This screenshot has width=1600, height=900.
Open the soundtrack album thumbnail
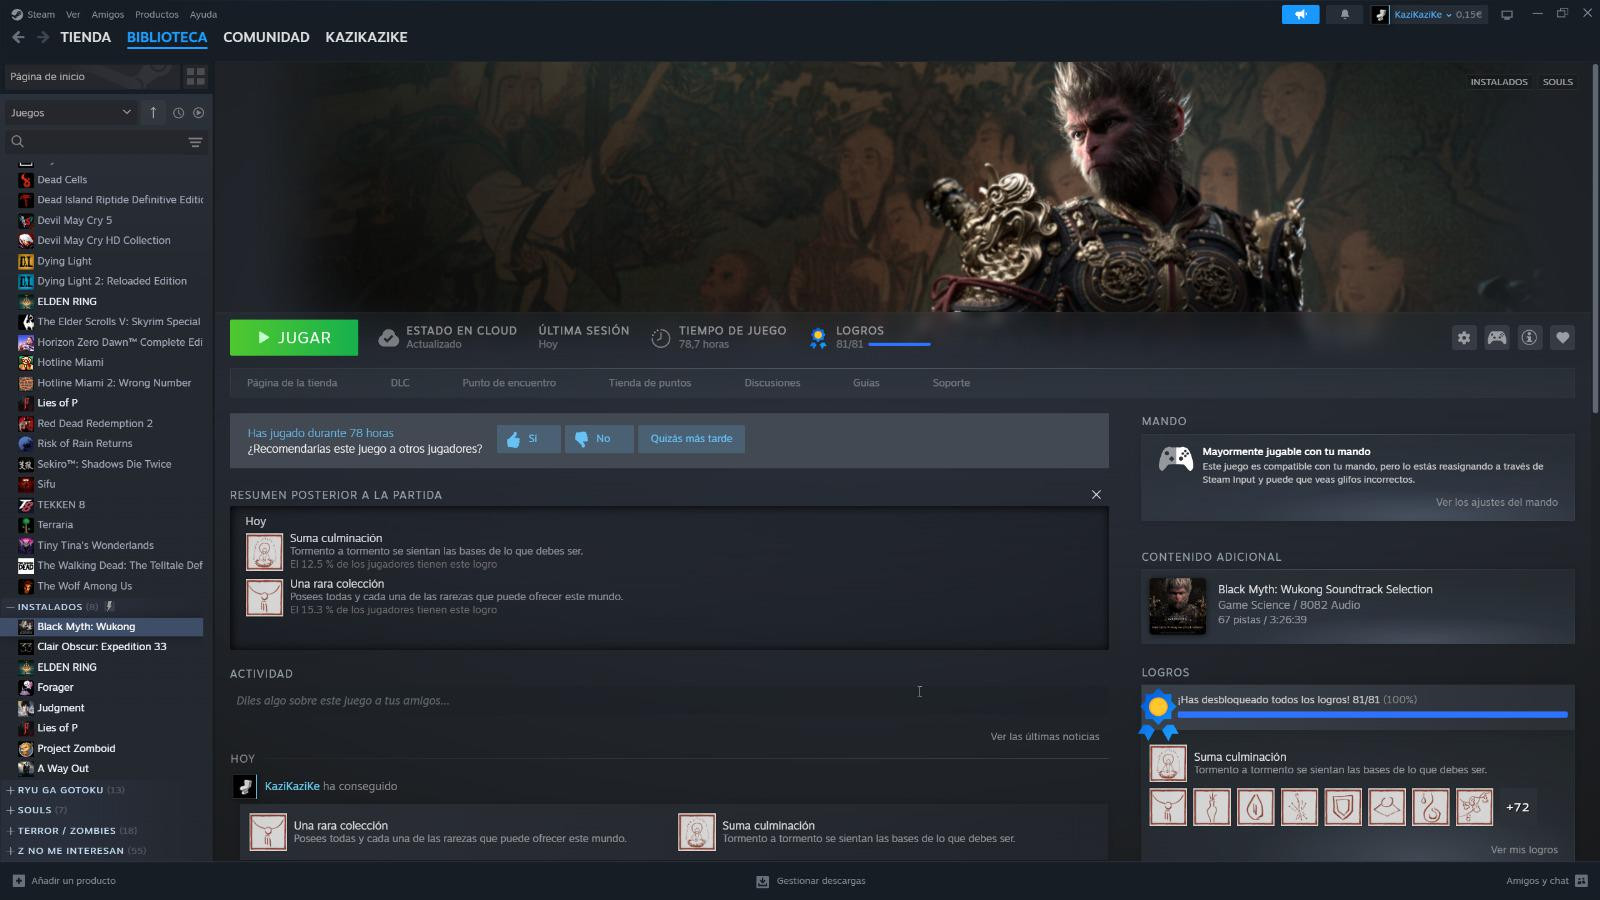[x=1177, y=606]
